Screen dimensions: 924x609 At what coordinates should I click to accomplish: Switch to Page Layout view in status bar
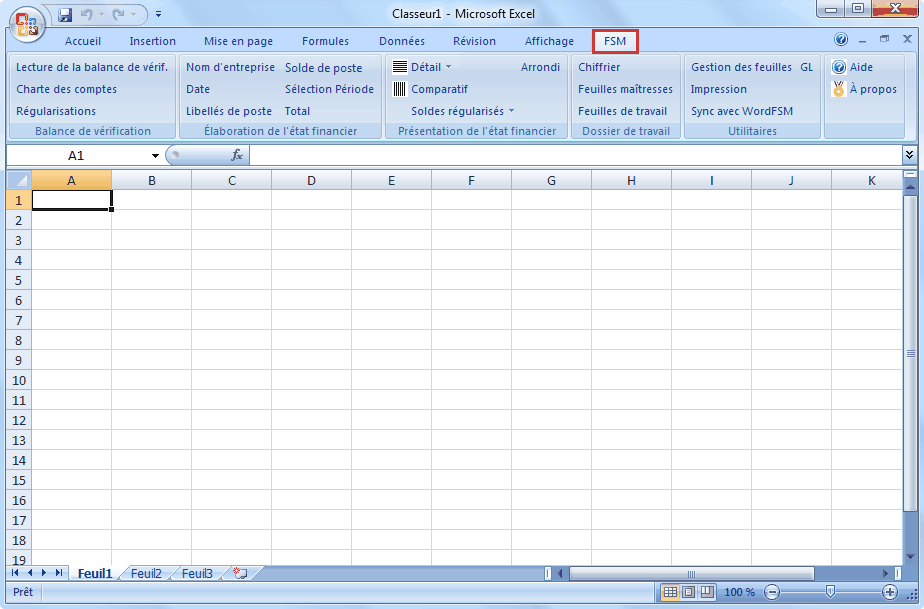688,592
